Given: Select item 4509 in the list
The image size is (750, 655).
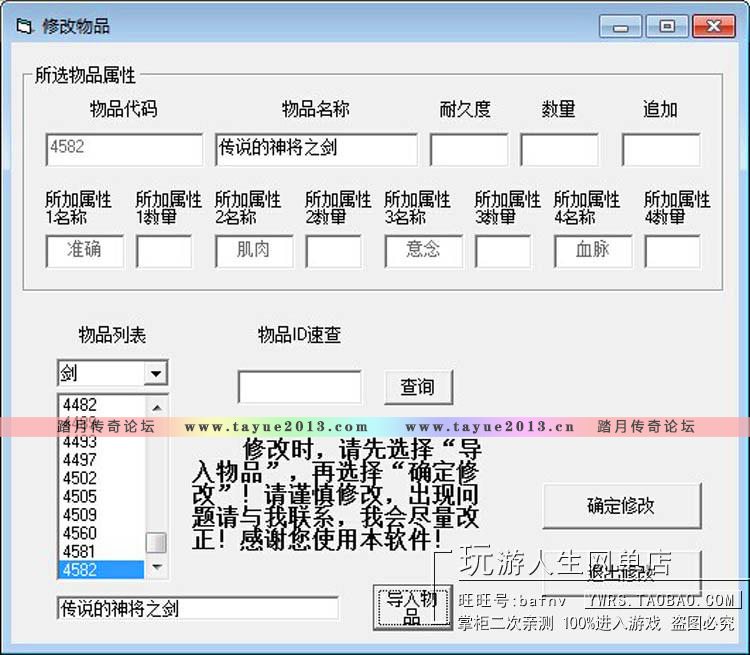Looking at the screenshot, I should coord(101,514).
